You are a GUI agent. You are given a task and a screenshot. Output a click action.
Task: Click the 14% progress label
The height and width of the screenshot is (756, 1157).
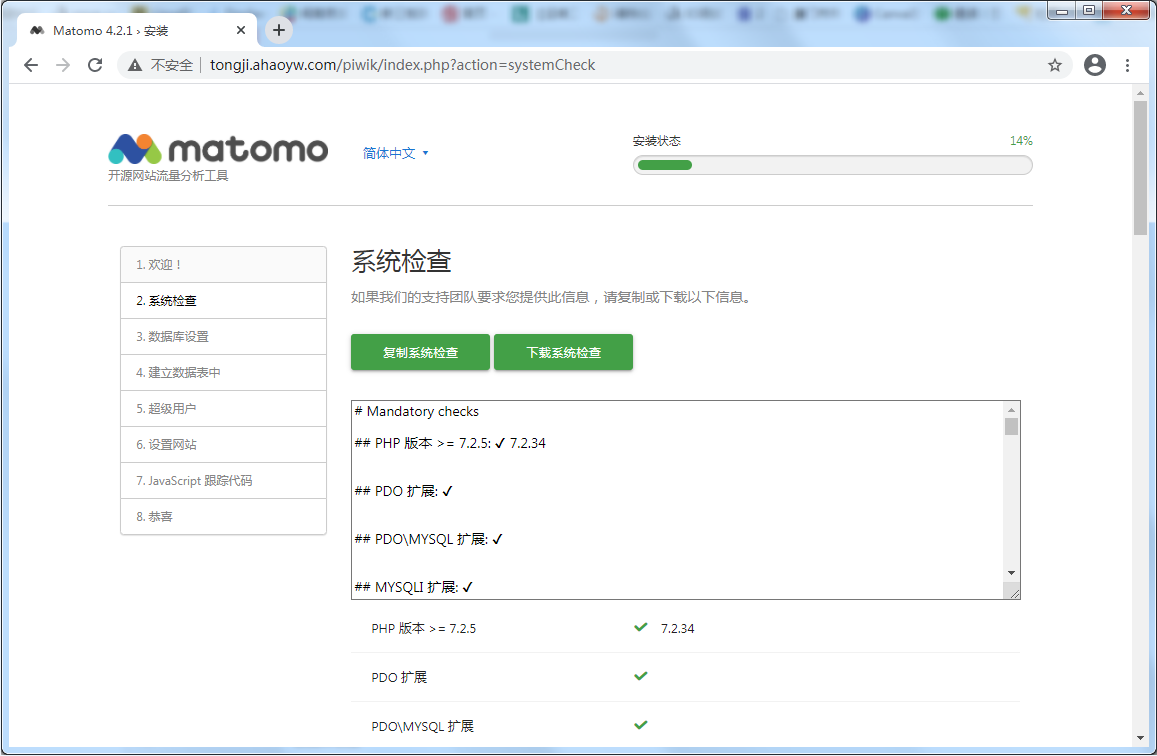tap(1020, 141)
